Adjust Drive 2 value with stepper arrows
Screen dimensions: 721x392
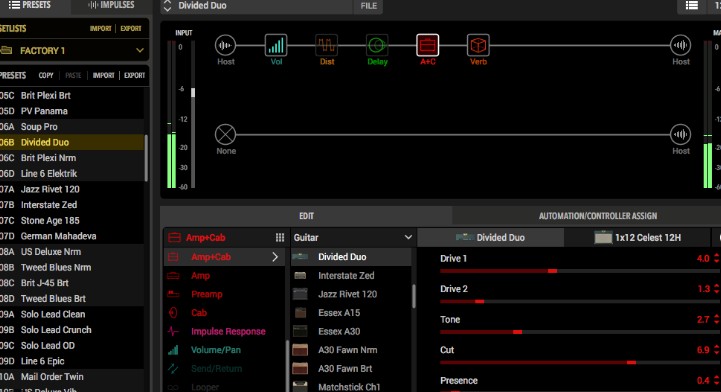click(716, 289)
